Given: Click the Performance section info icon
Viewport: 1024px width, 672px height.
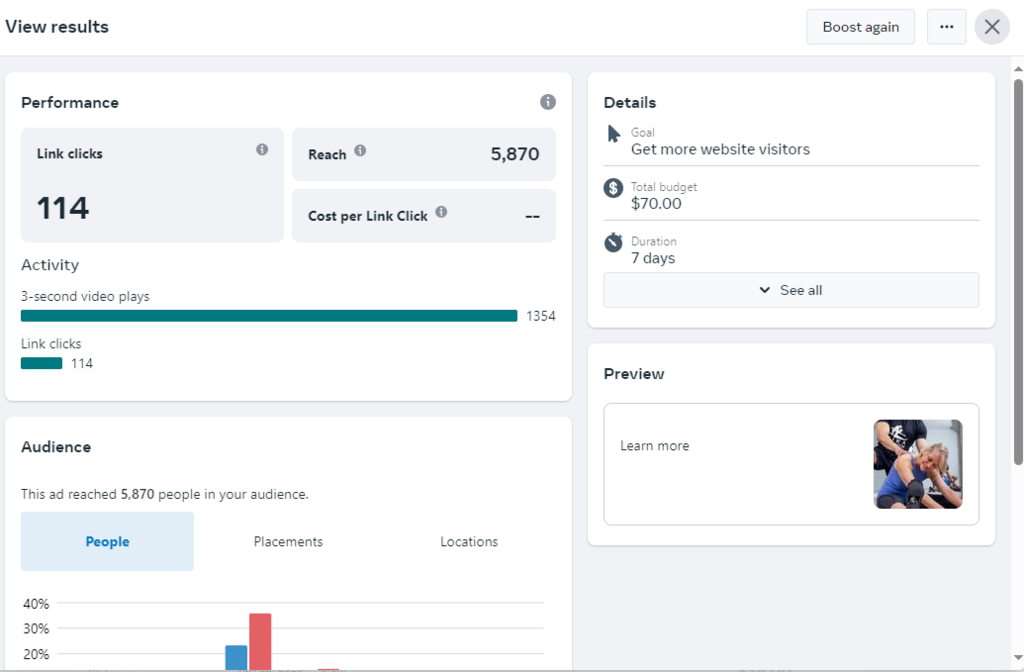Looking at the screenshot, I should 548,102.
